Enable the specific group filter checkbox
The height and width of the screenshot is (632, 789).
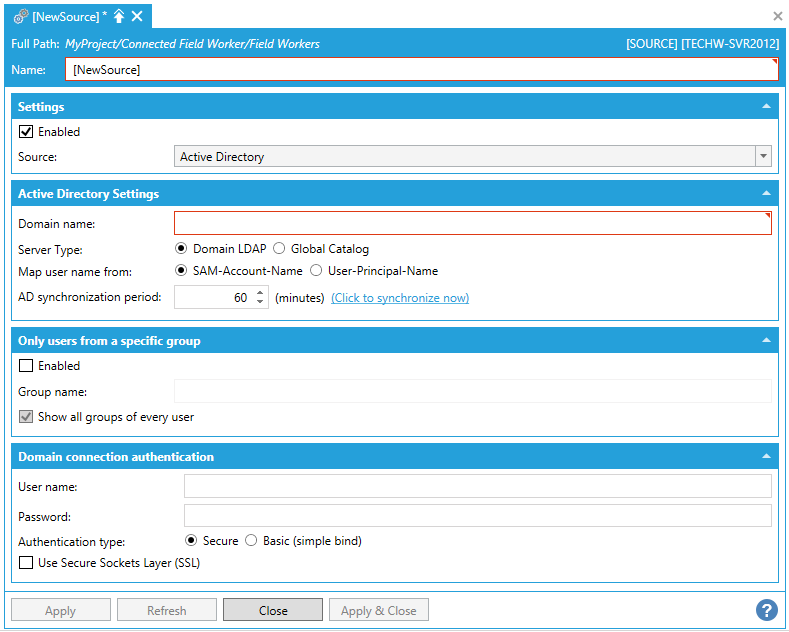[x=26, y=366]
